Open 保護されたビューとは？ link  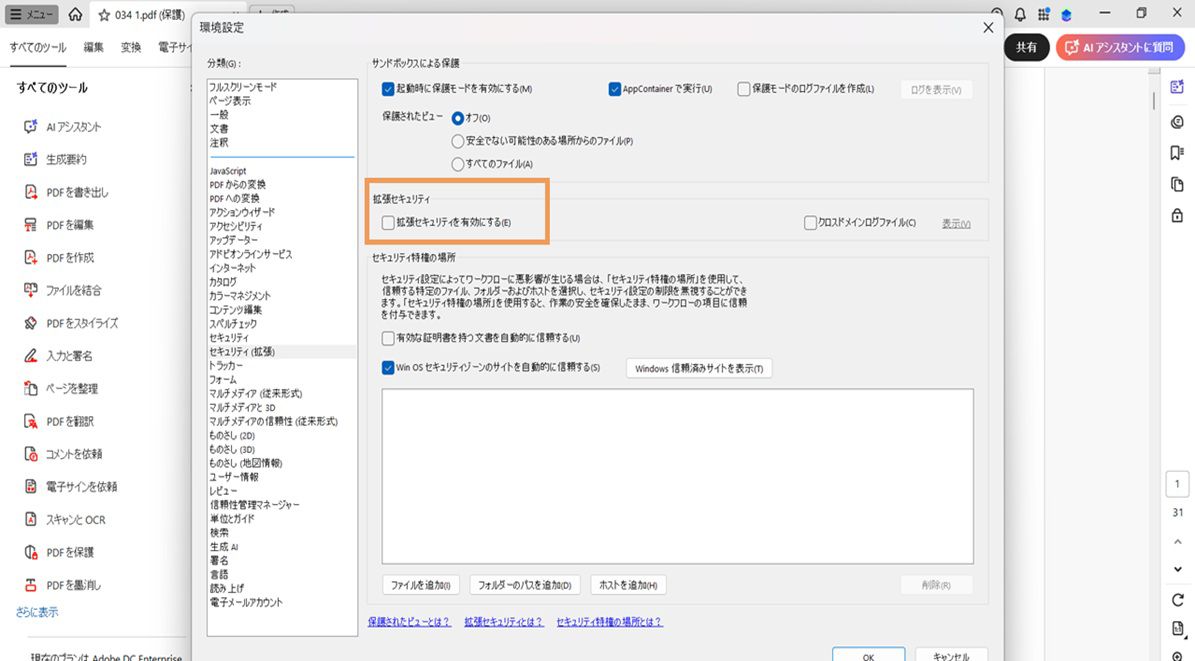coord(409,622)
